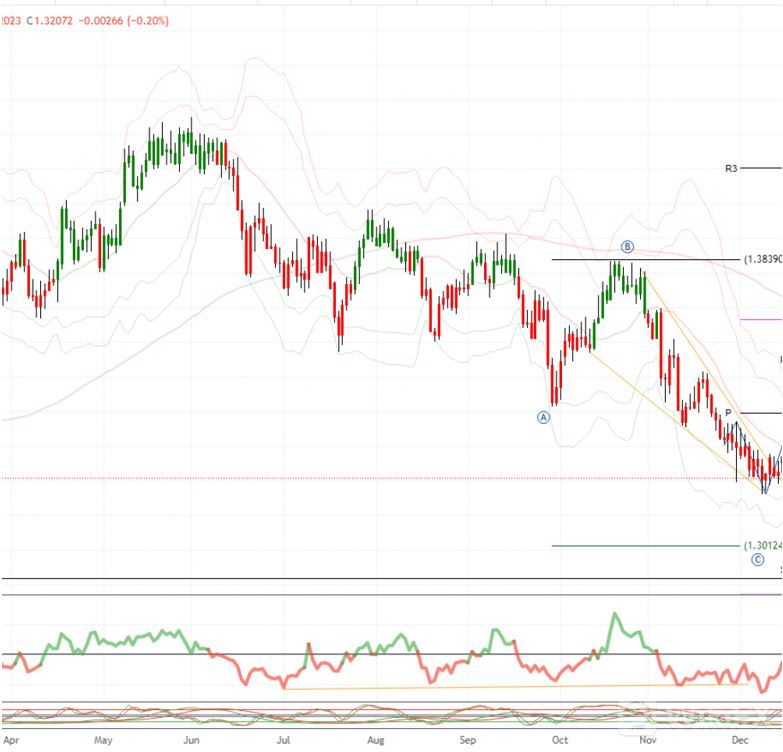Viewport: 783px width, 752px height.
Task: Click the Sep label on time axis
Action: [x=468, y=741]
